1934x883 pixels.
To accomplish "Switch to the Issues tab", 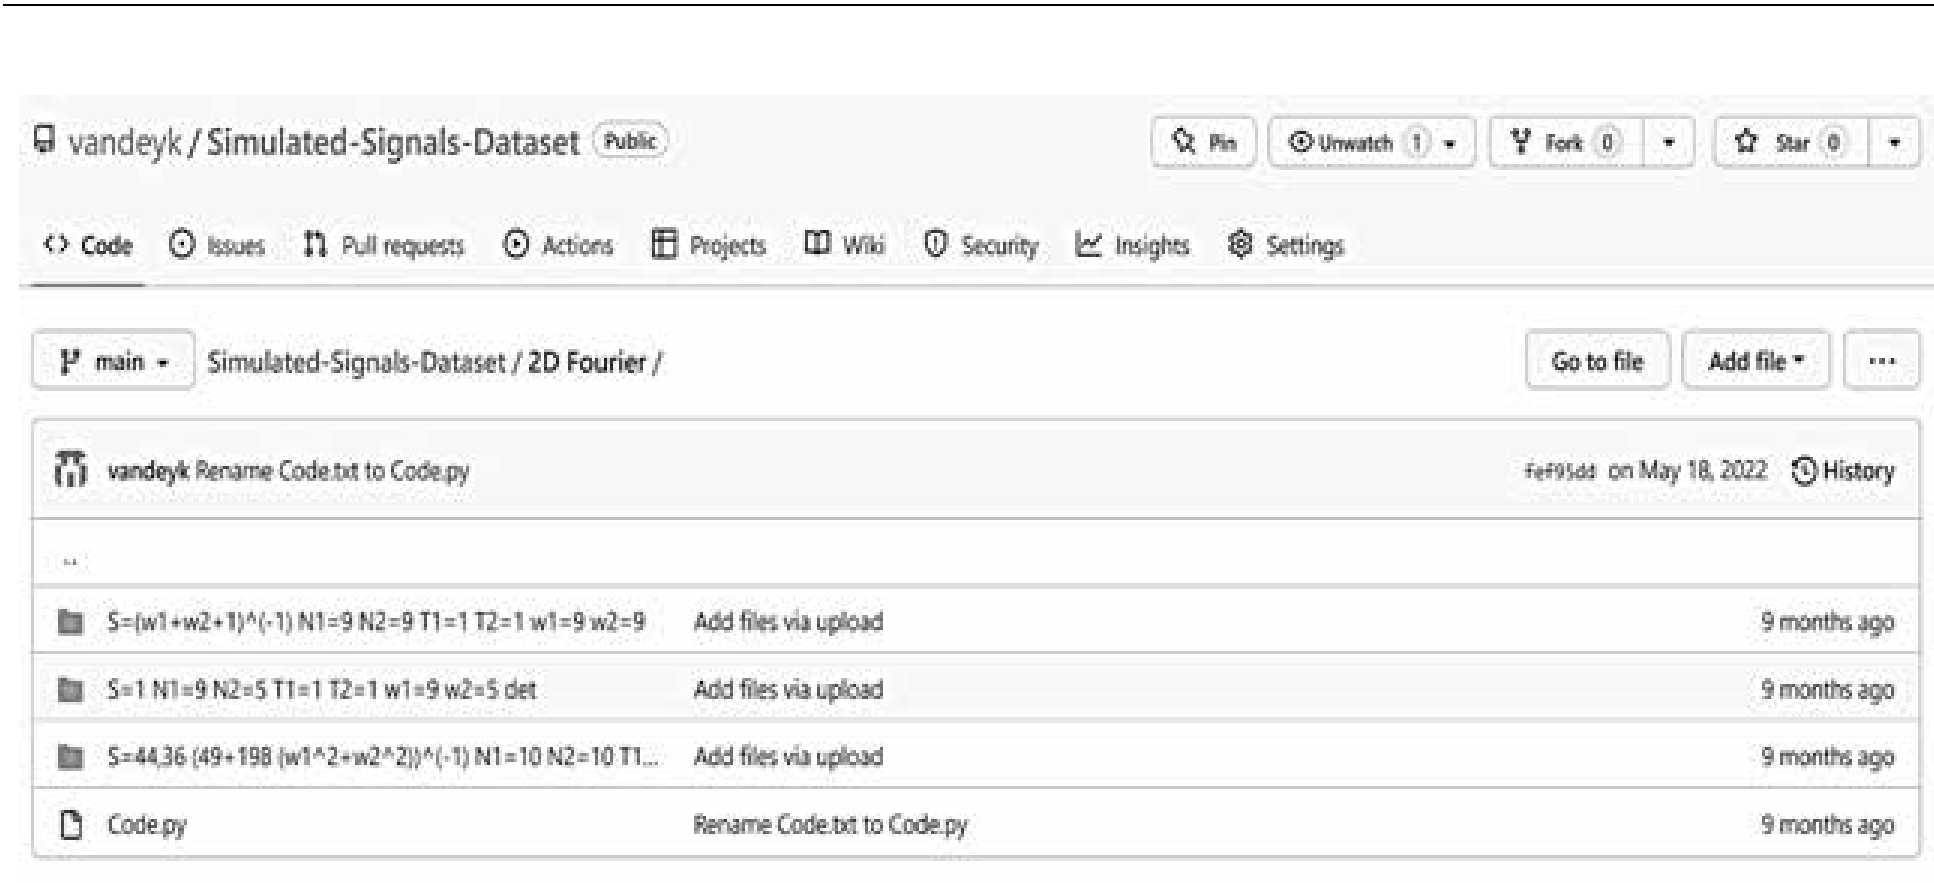I will (x=217, y=245).
